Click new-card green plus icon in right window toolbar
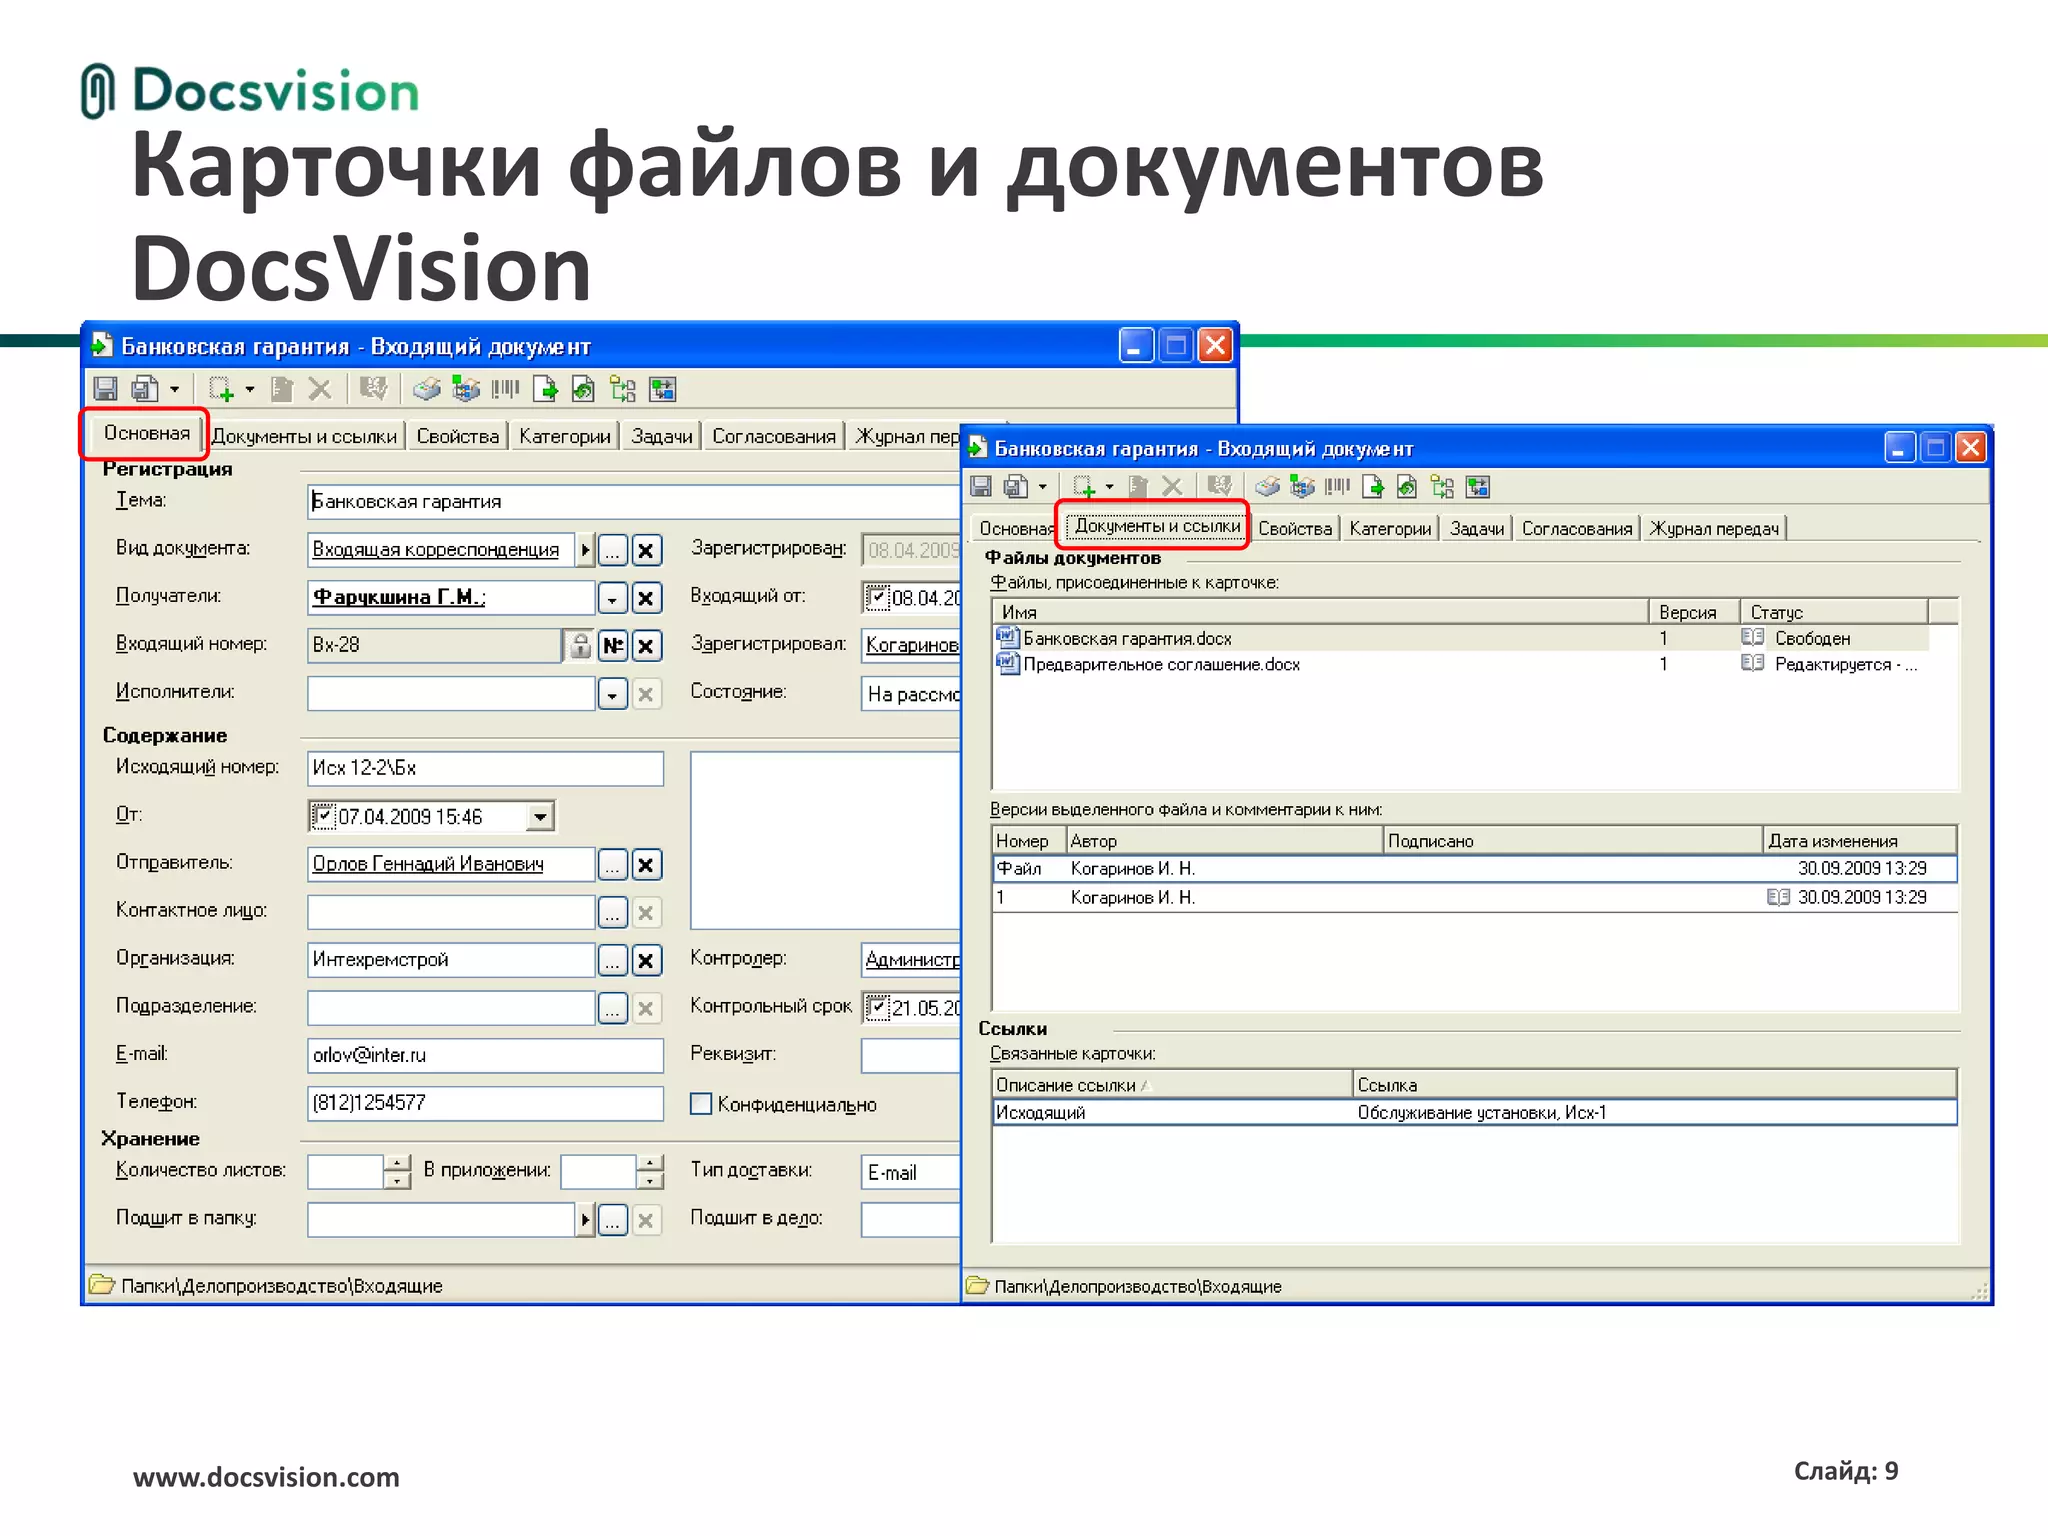The width and height of the screenshot is (2048, 1536). (1084, 486)
